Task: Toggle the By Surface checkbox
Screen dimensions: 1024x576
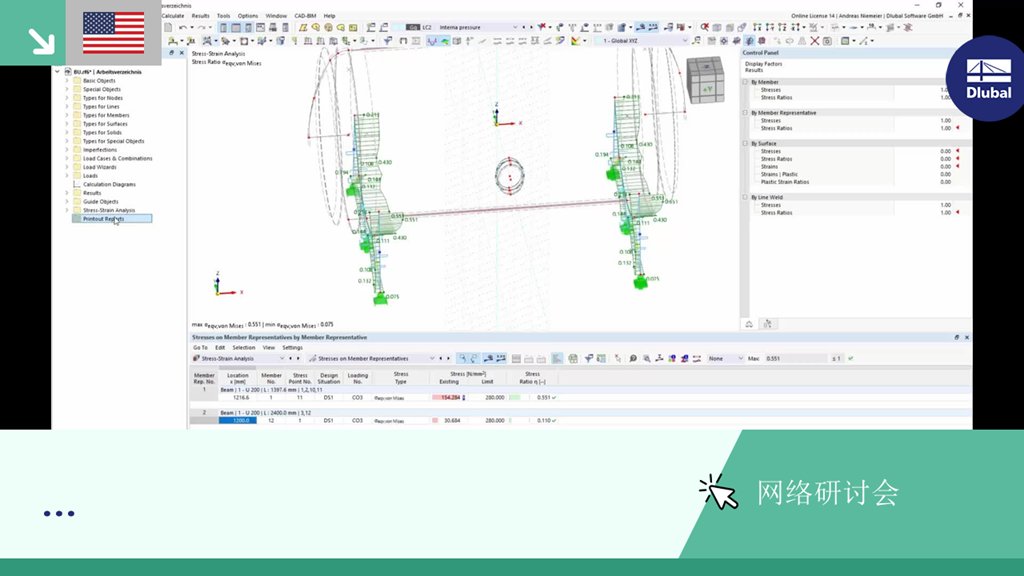Action: 745,143
